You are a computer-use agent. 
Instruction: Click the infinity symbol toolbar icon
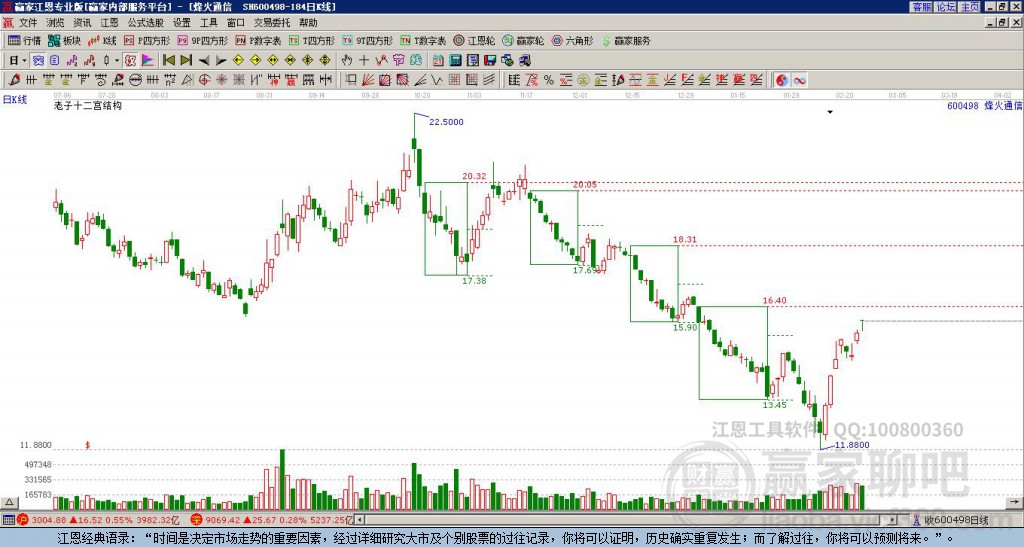point(799,80)
